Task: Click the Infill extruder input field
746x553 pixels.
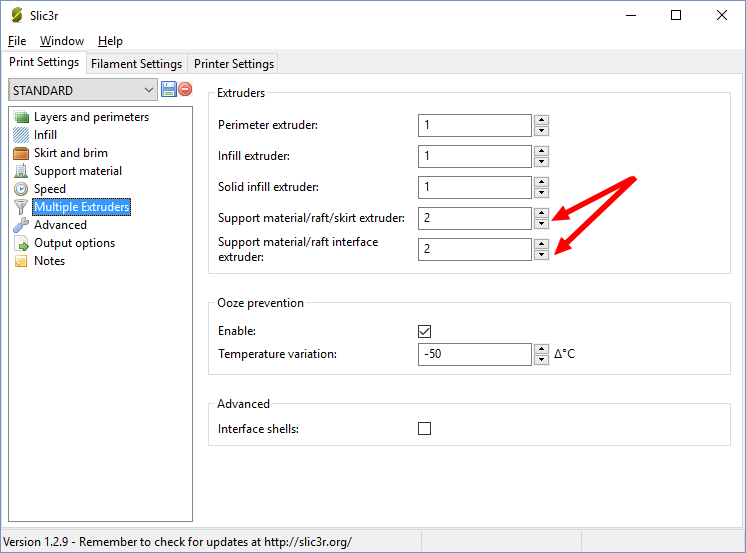Action: (474, 156)
